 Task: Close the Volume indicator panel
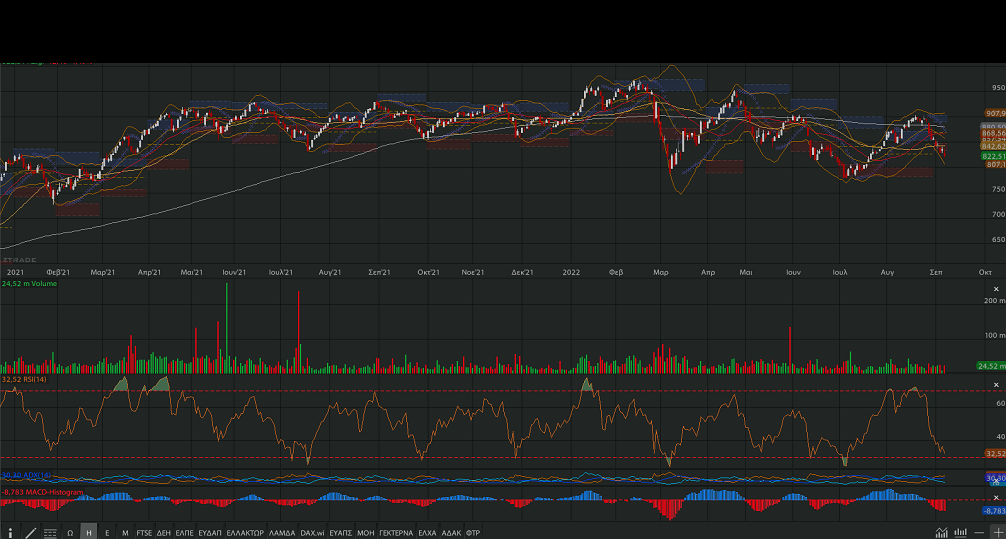point(995,287)
